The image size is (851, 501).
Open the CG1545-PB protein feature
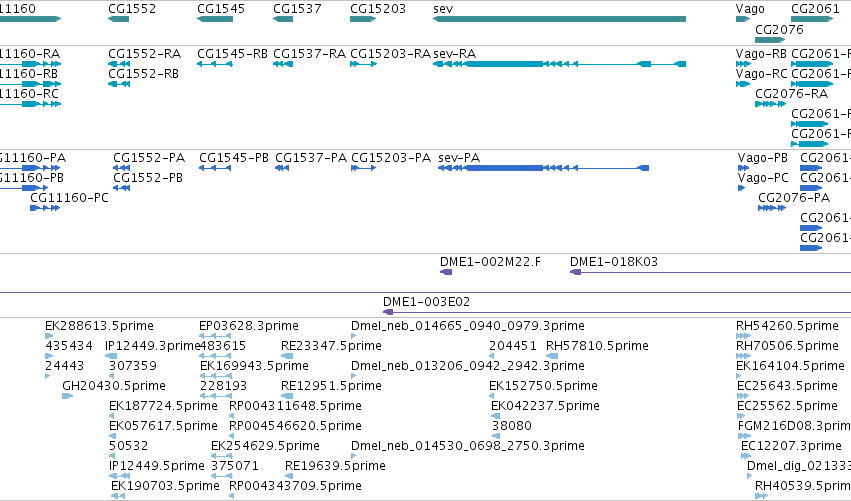pyautogui.click(x=215, y=168)
